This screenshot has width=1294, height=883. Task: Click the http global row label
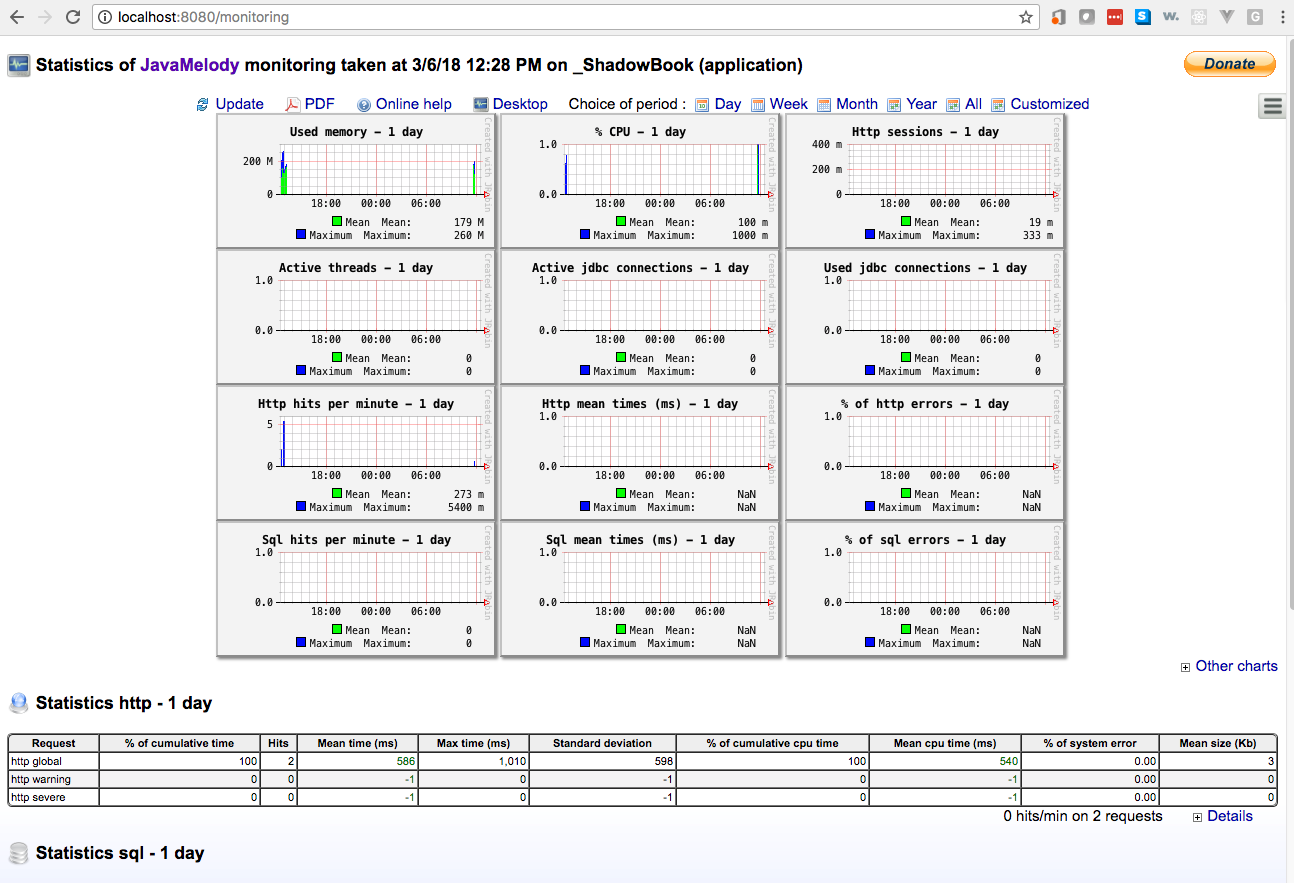click(36, 761)
